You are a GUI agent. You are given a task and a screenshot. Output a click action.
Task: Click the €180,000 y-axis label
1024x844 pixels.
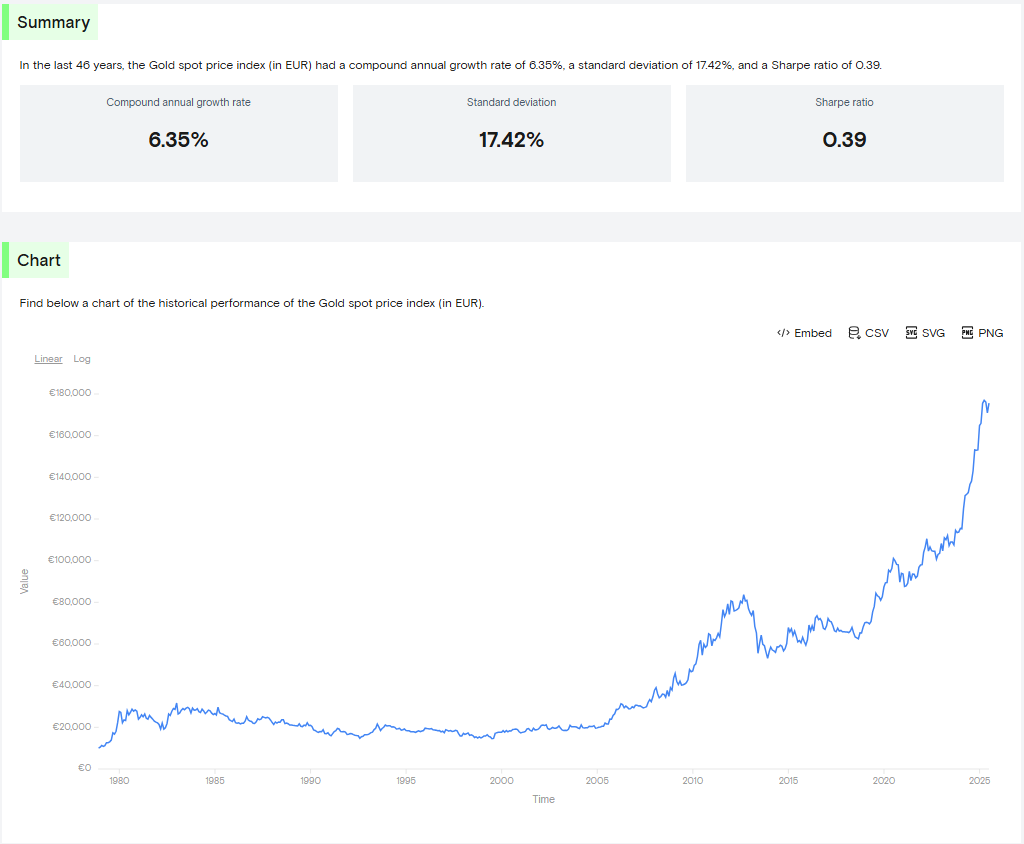(70, 393)
